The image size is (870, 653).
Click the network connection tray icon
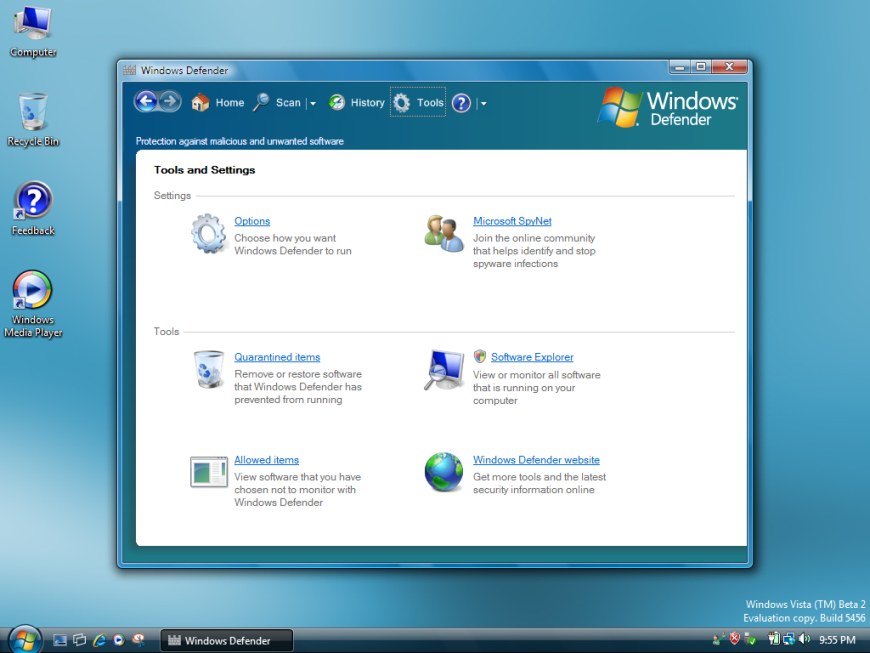[788, 639]
